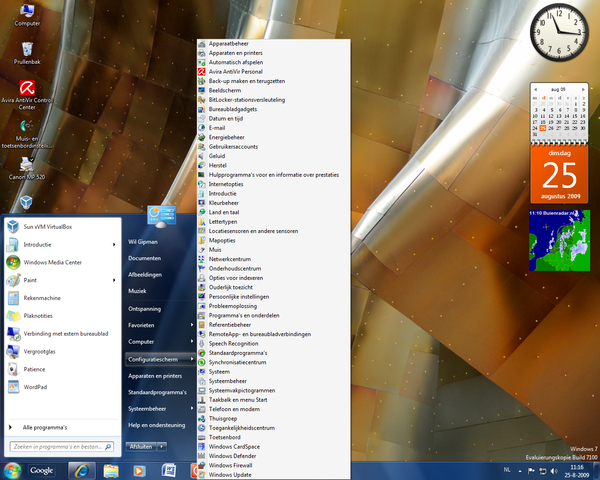Open the Muis- en toetsenbord desktop shortcut
This screenshot has height=480, width=600.
click(27, 133)
